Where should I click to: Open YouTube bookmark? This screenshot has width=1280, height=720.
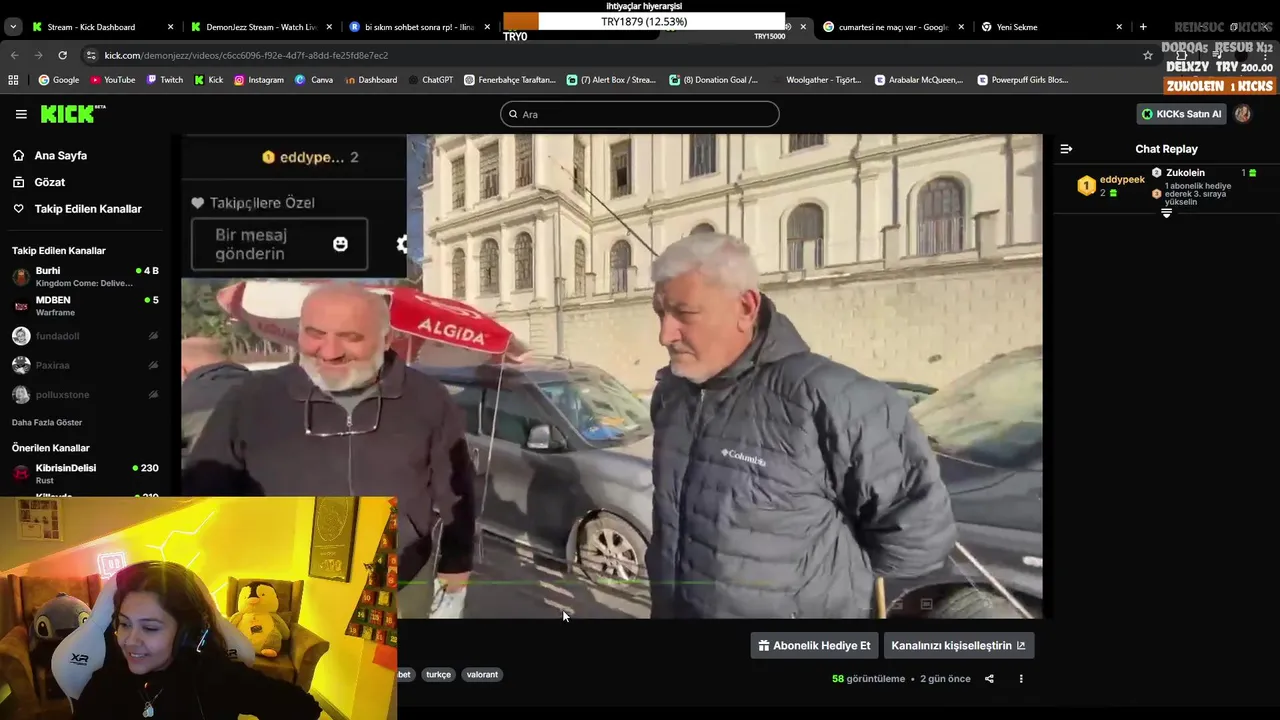click(x=113, y=80)
